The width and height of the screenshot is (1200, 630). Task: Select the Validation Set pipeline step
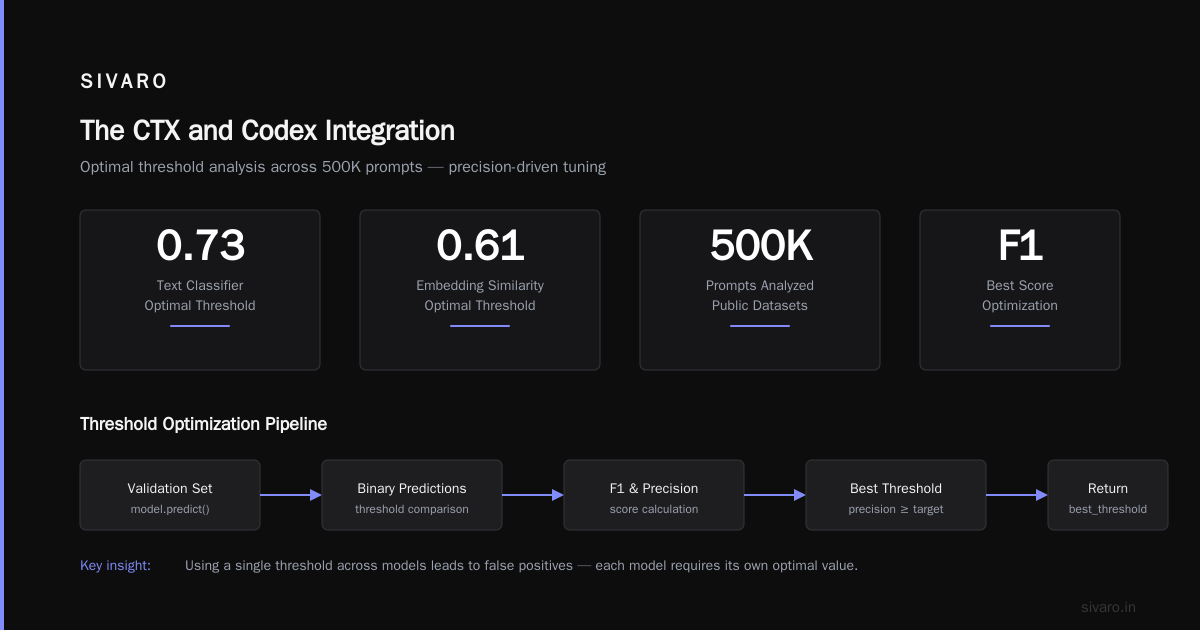click(x=170, y=495)
